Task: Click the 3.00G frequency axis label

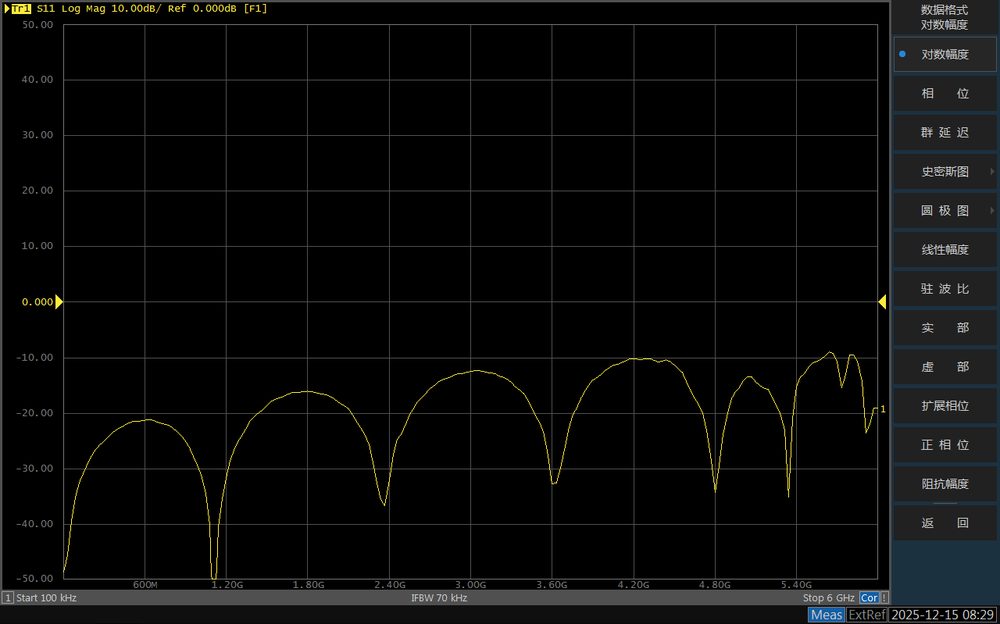Action: [471, 584]
